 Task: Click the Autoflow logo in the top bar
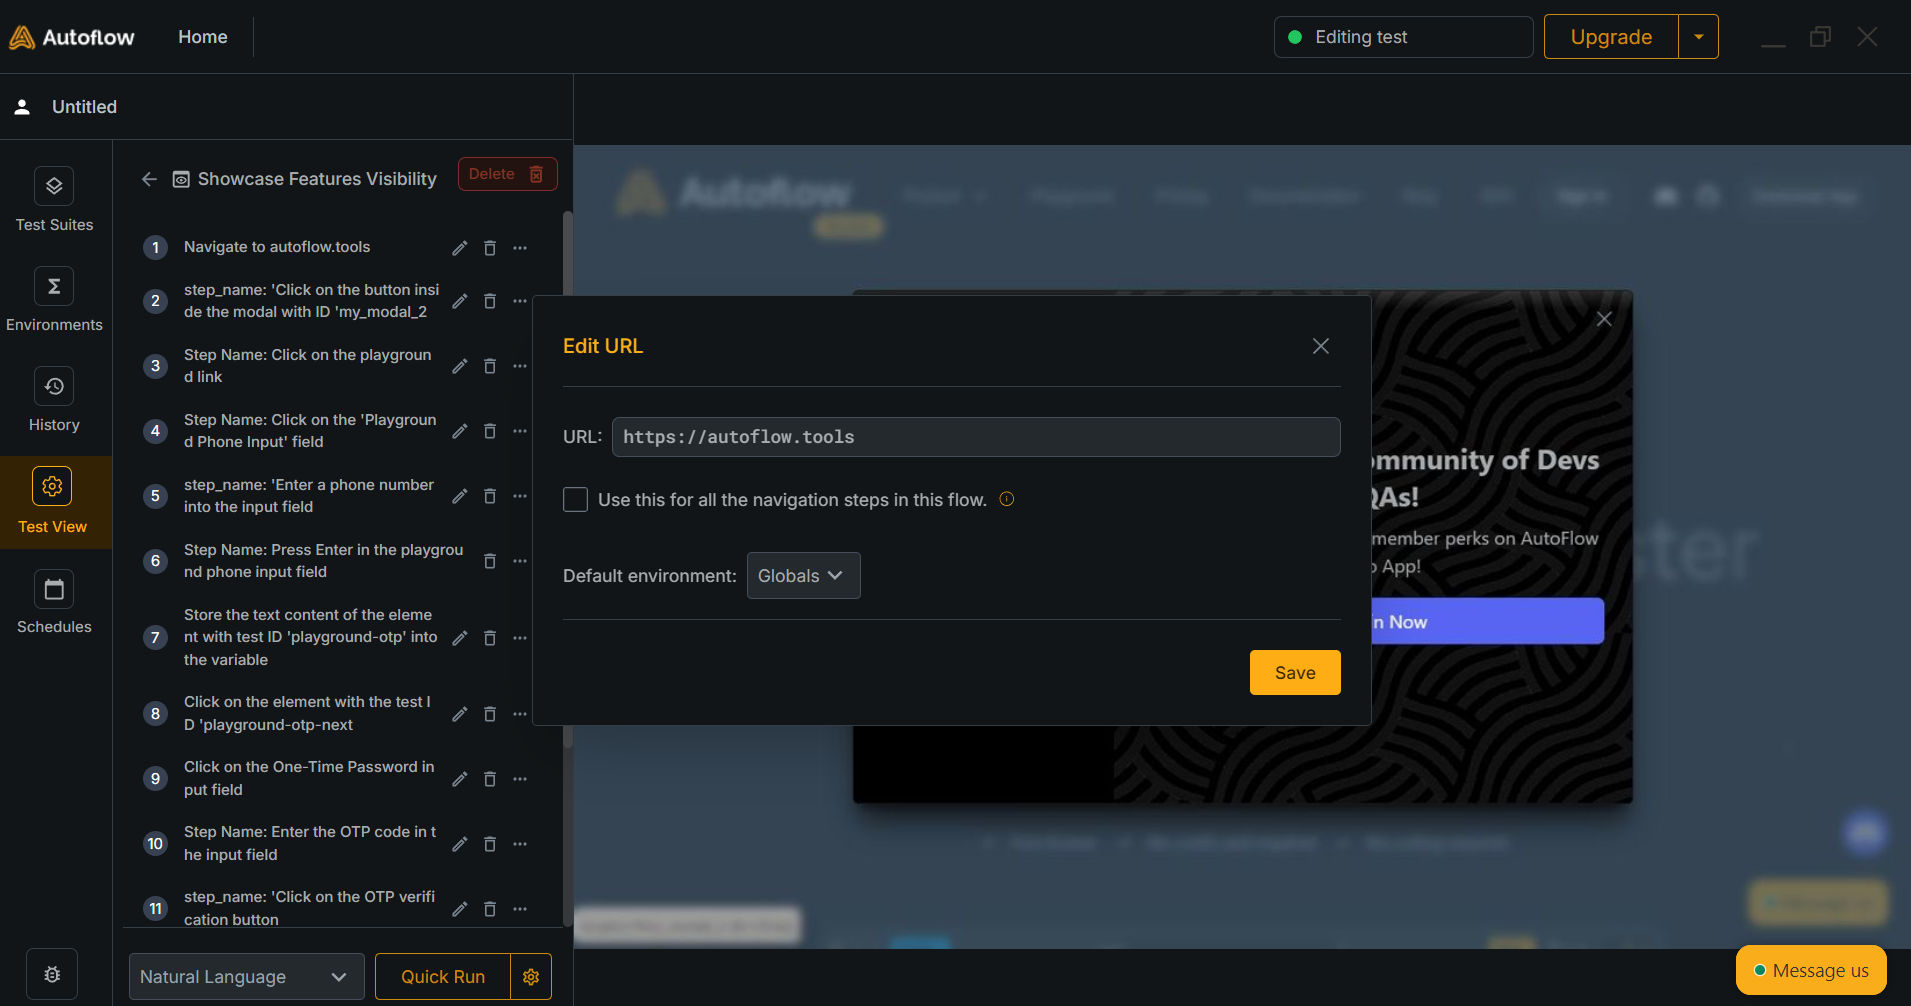(x=72, y=37)
